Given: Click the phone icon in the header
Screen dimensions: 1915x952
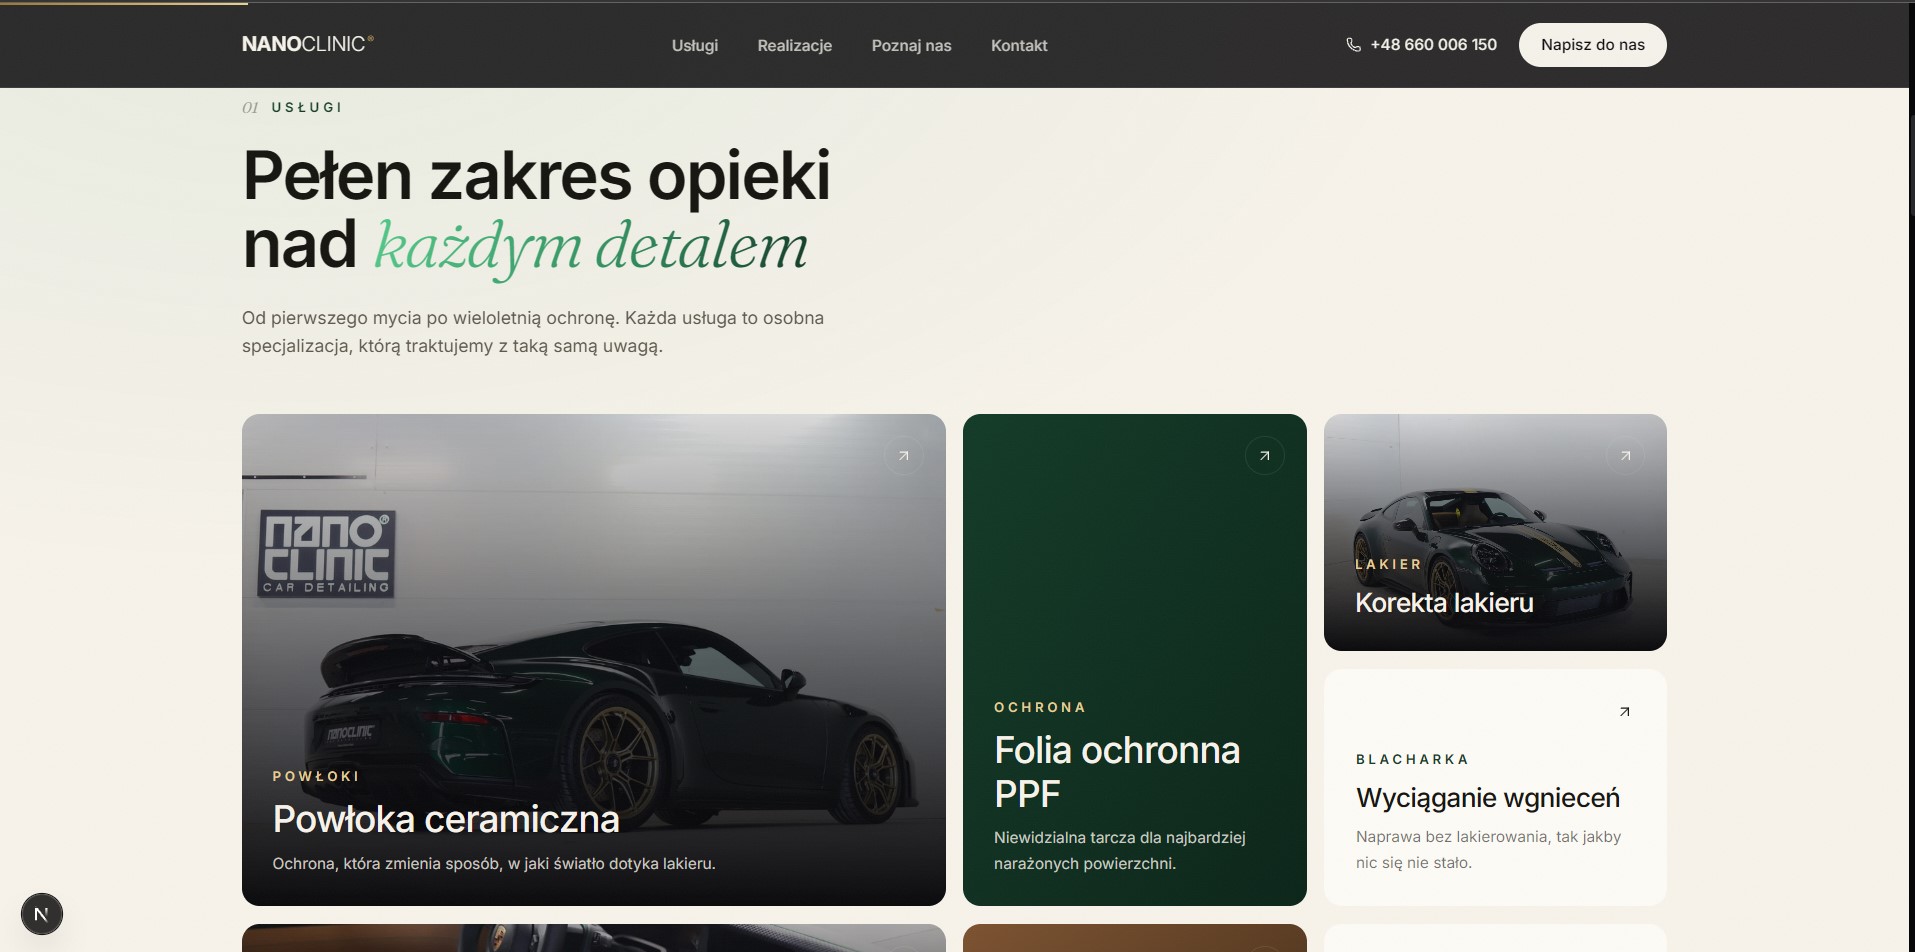Looking at the screenshot, I should (x=1354, y=45).
